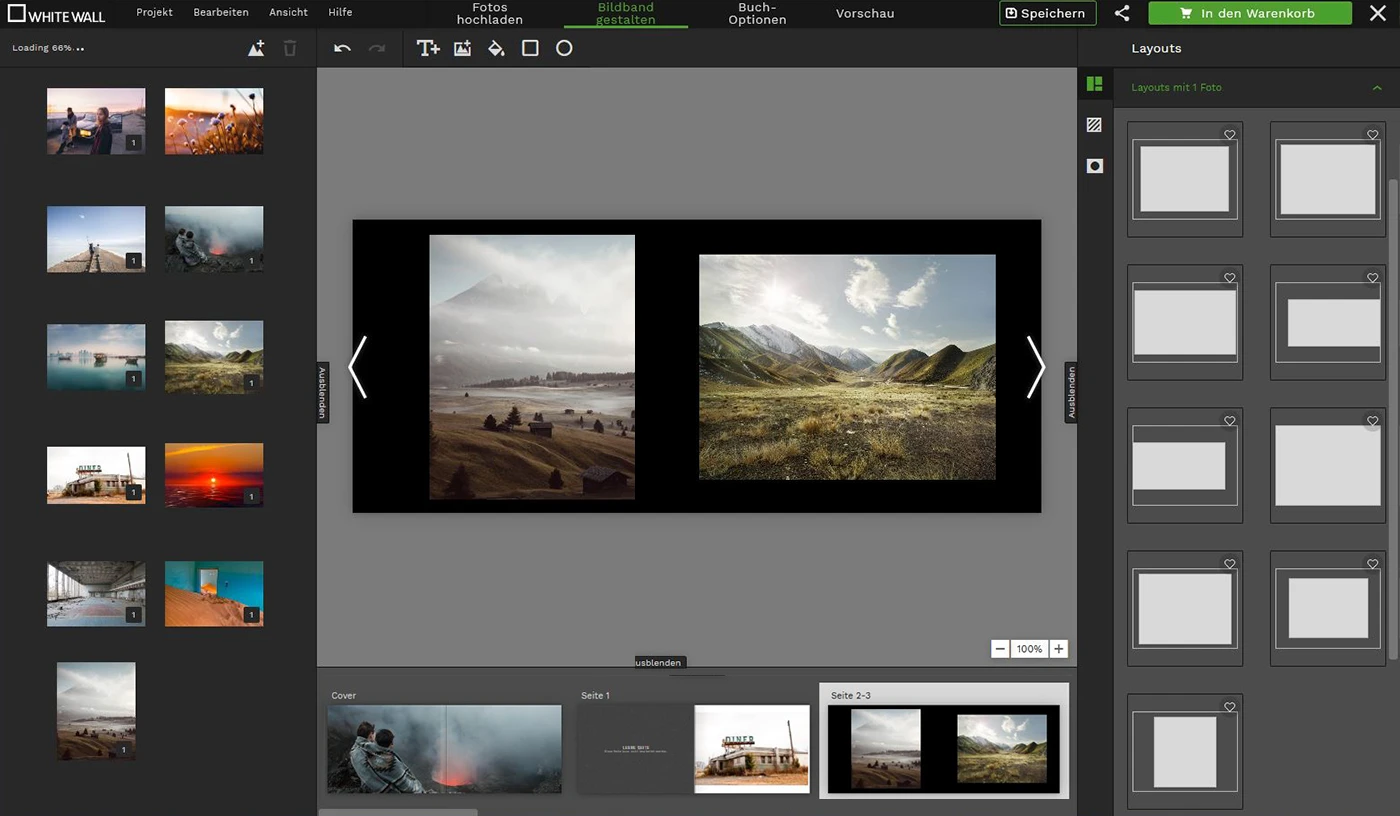This screenshot has width=1400, height=816.
Task: Click the share icon
Action: click(1122, 13)
